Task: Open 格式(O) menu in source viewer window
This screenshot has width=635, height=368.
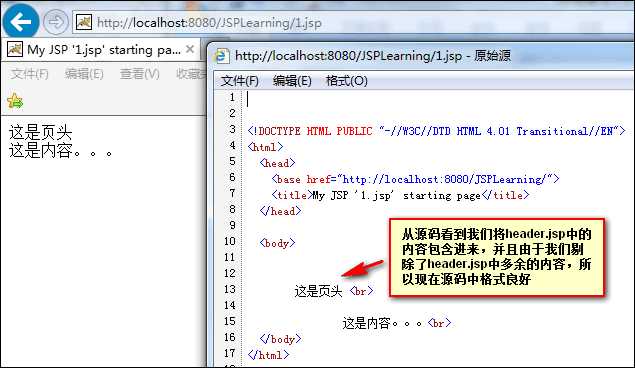Action: tap(347, 81)
